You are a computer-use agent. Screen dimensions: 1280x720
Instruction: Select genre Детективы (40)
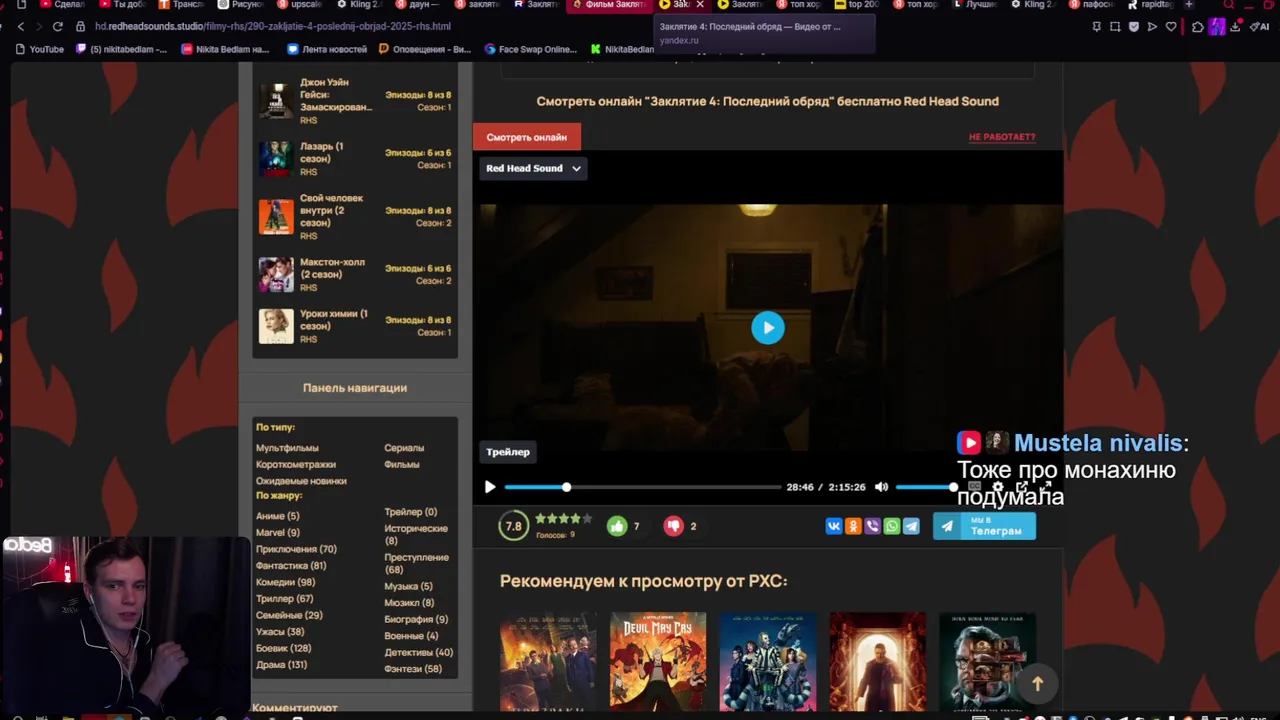(419, 652)
